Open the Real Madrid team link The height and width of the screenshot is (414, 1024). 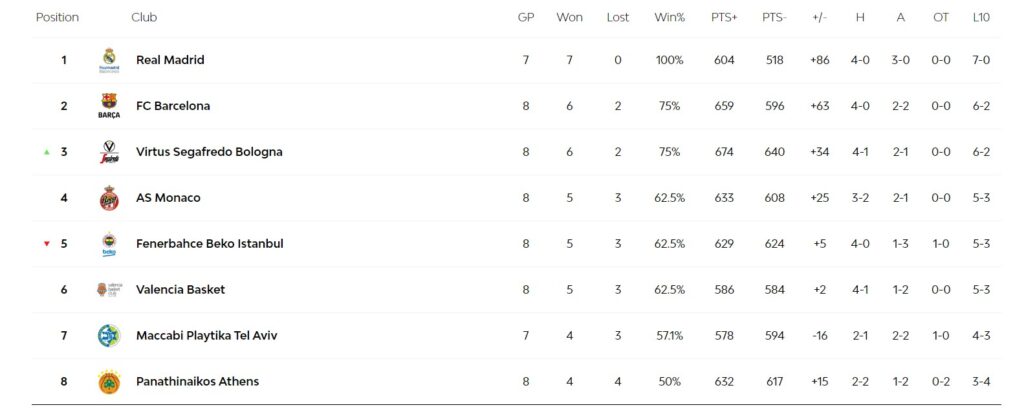170,60
